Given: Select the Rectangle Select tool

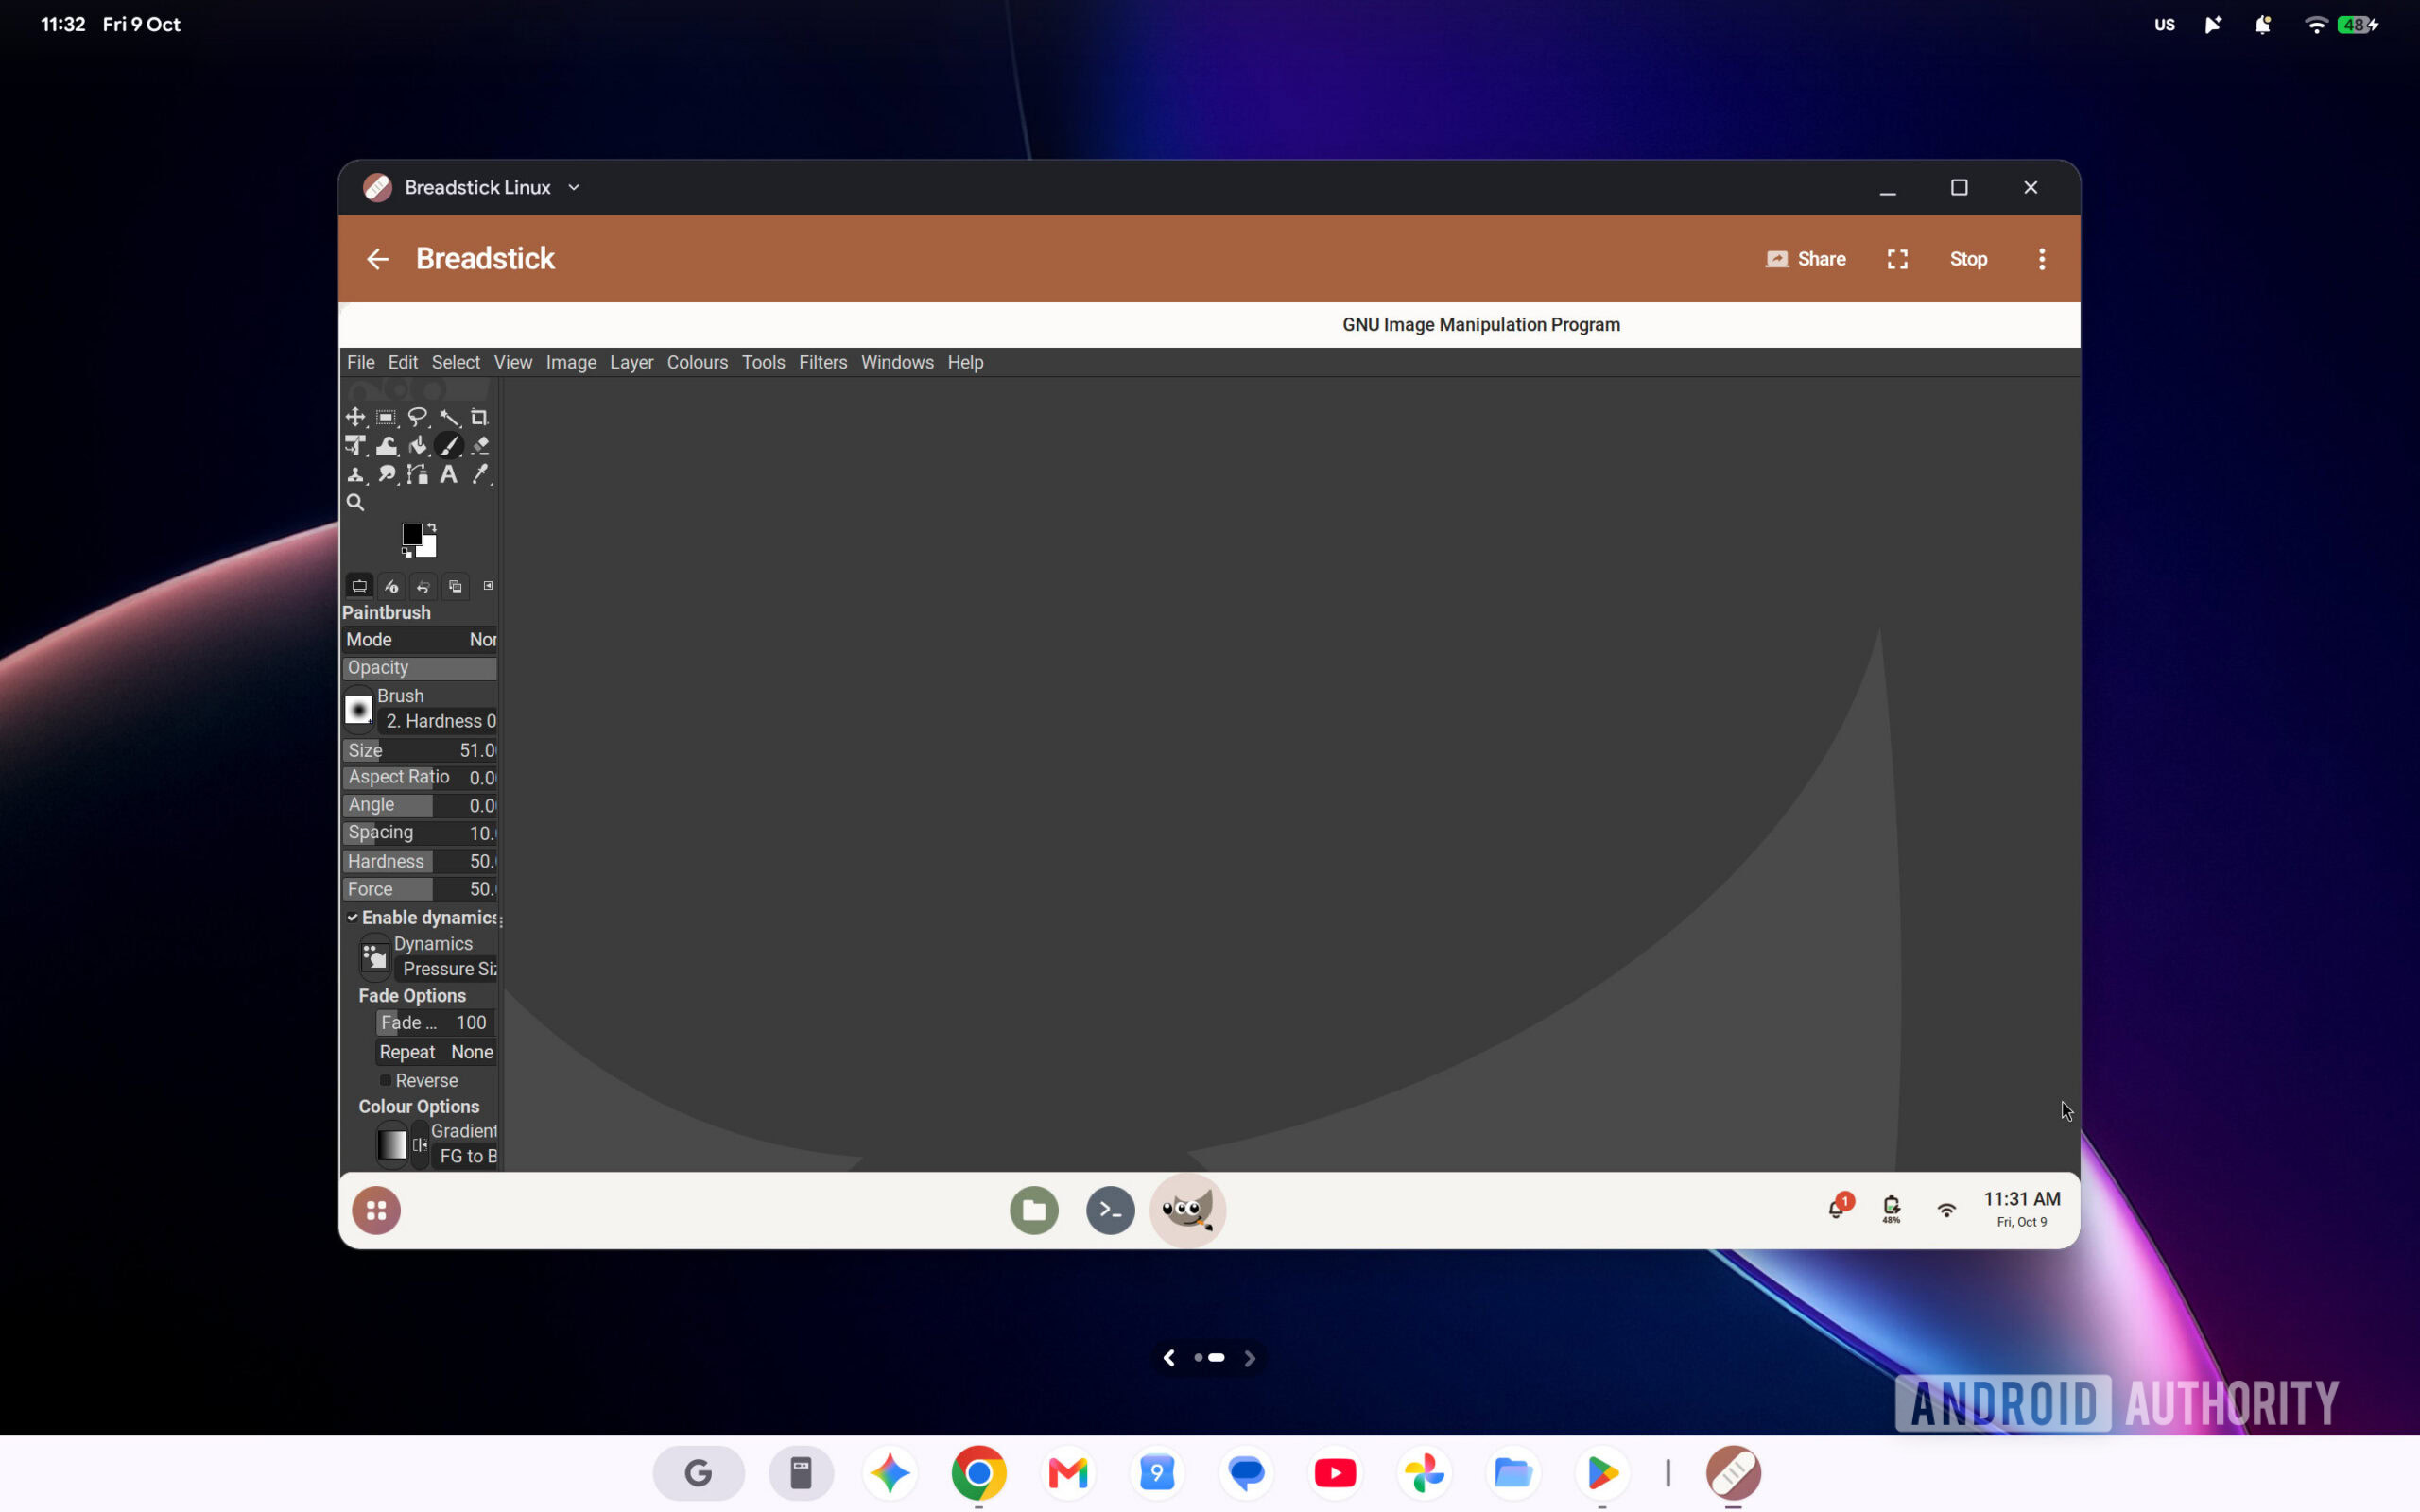Looking at the screenshot, I should pyautogui.click(x=386, y=417).
